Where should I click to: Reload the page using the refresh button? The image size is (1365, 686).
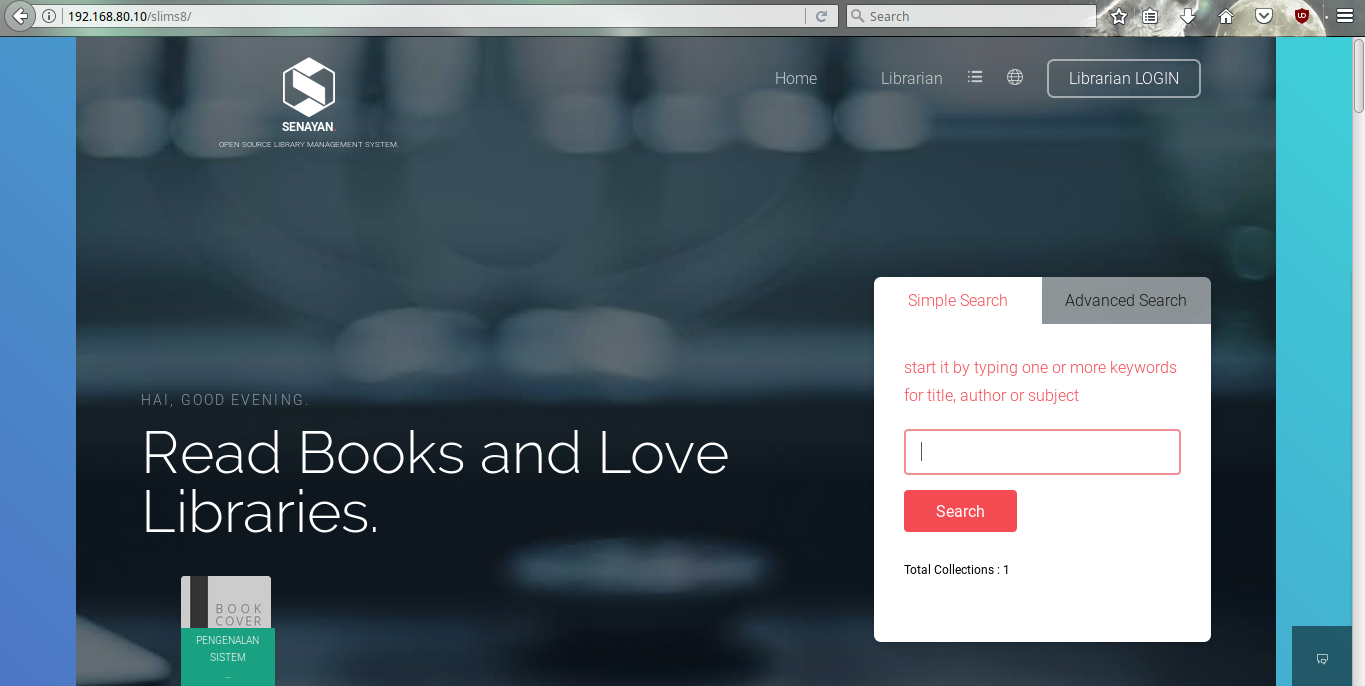821,16
